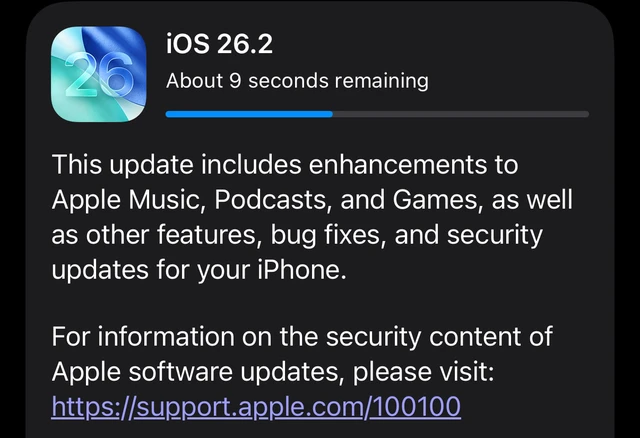This screenshot has height=438, width=640.
Task: Tap the word iPhone. ending first paragraph
Action: (x=302, y=270)
